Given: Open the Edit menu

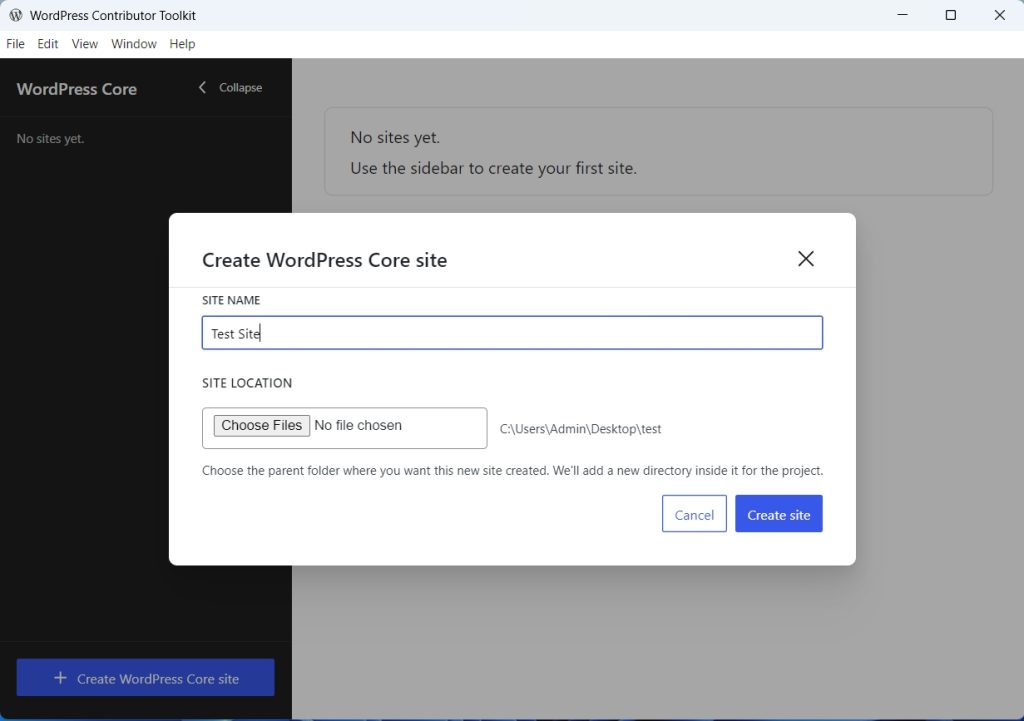Looking at the screenshot, I should tap(47, 43).
